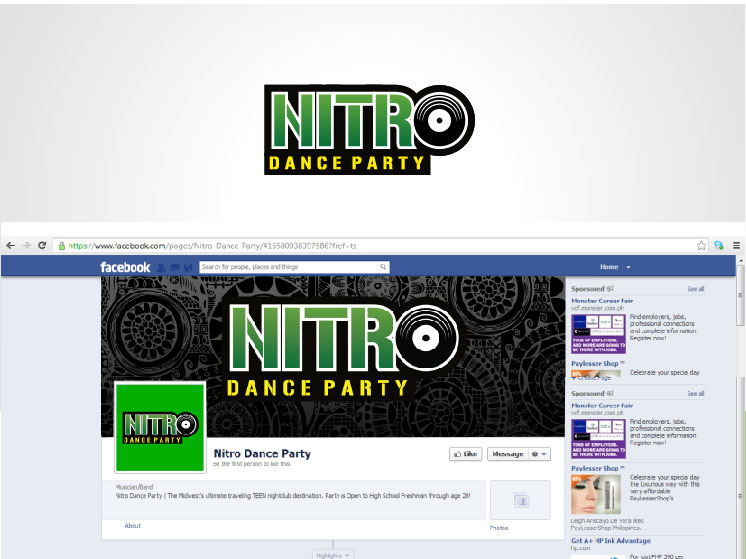Viewport: 746px width, 559px height.
Task: Click the Photos placeholder icon
Action: (521, 500)
